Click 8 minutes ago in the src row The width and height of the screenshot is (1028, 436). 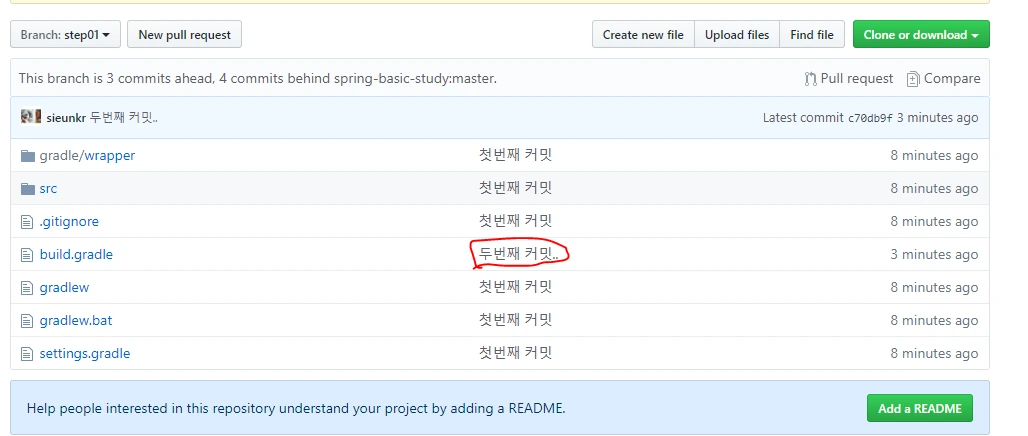(934, 189)
